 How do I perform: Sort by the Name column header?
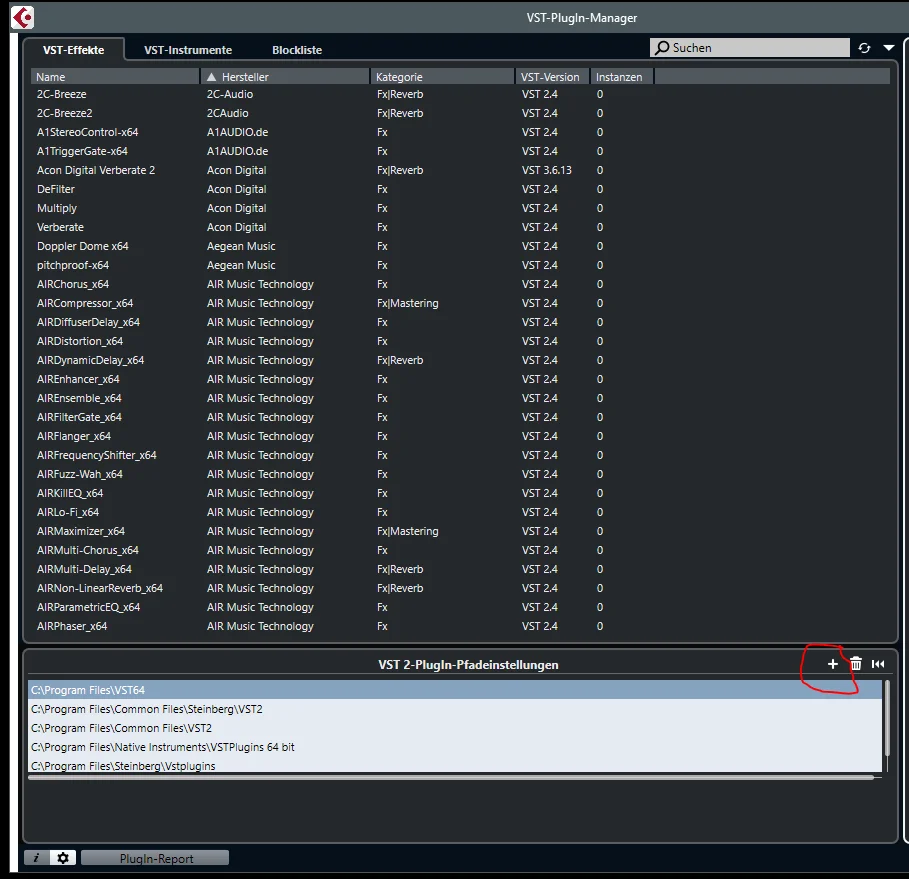click(115, 77)
